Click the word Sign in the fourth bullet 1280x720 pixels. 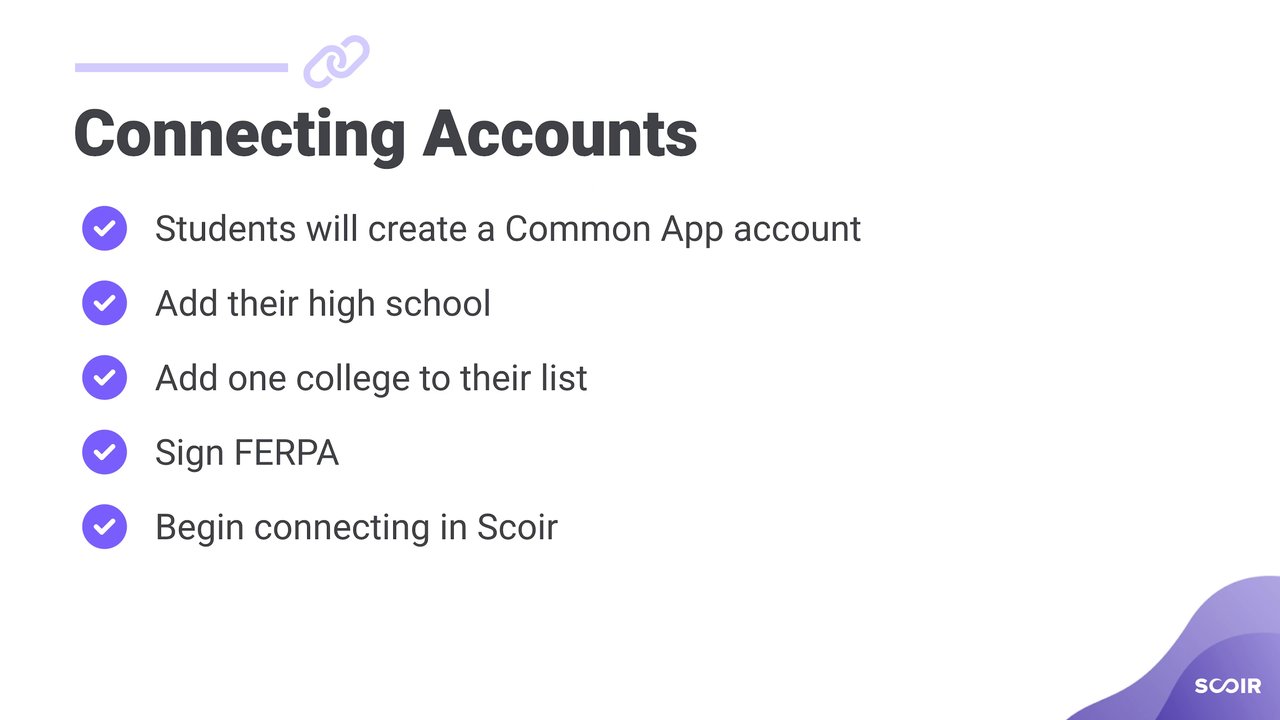(190, 453)
